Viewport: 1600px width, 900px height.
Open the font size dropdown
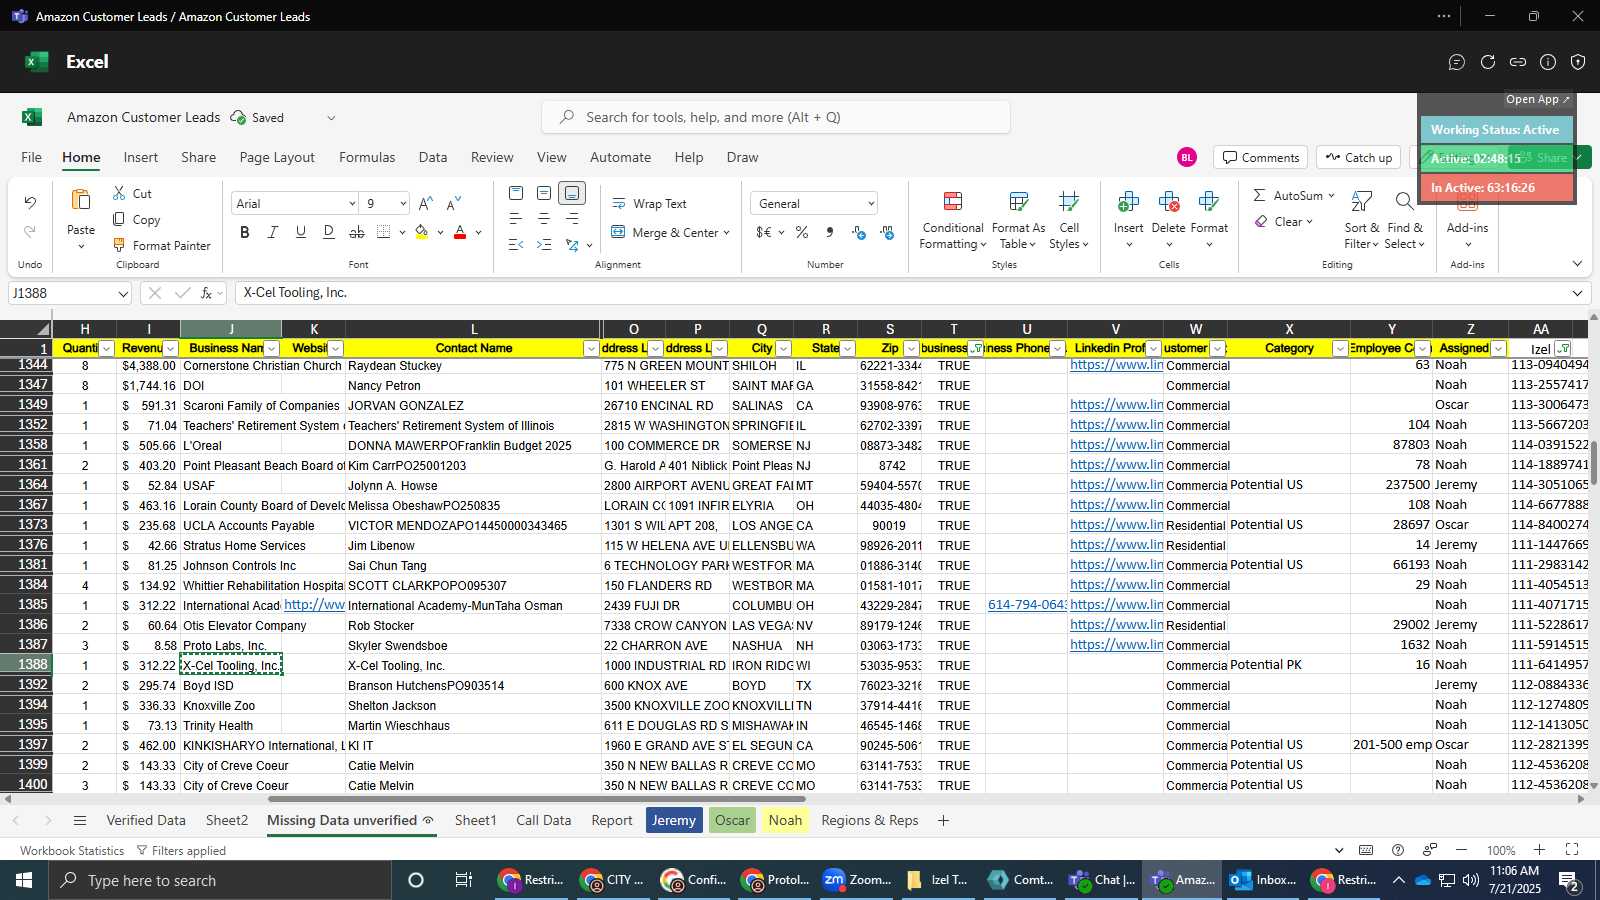[403, 203]
